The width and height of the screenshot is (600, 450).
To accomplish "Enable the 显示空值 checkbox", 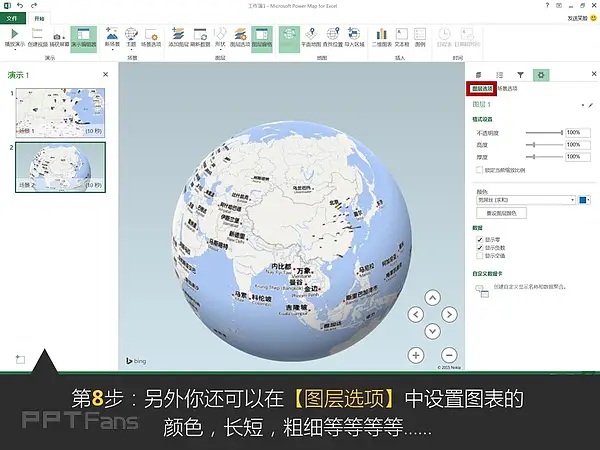I will [478, 254].
